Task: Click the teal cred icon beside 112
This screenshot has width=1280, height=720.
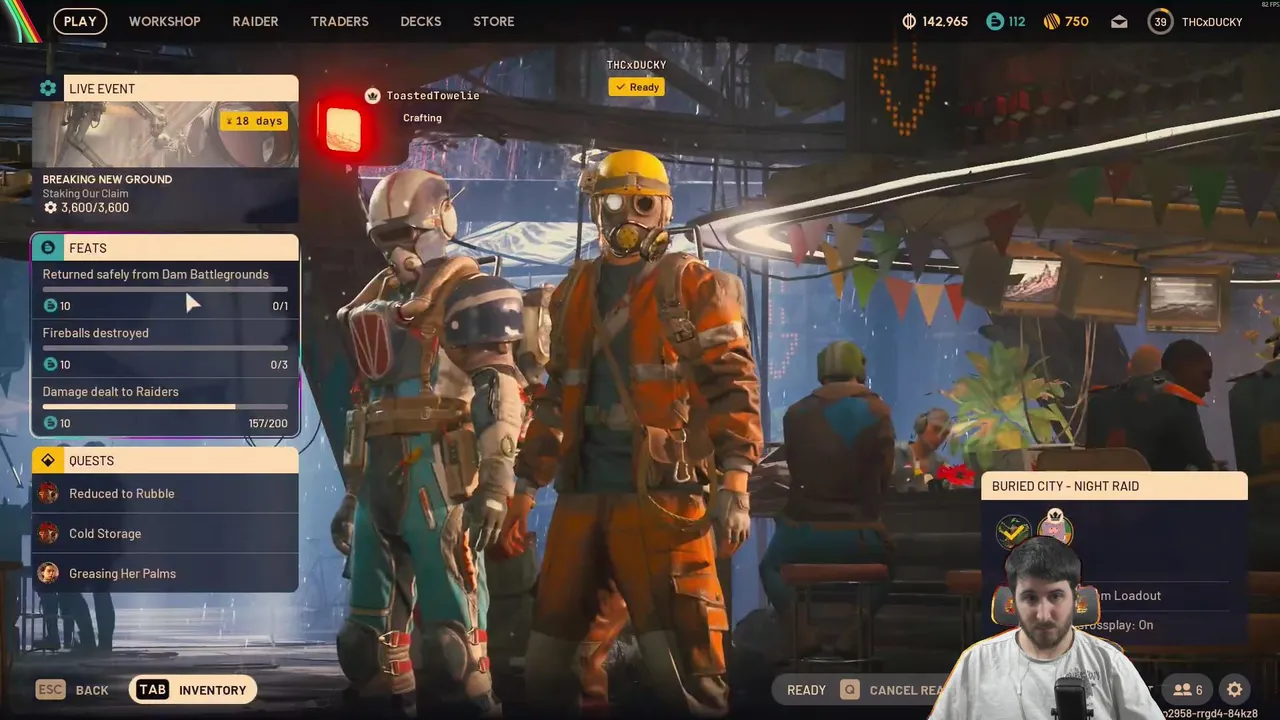Action: (x=994, y=21)
